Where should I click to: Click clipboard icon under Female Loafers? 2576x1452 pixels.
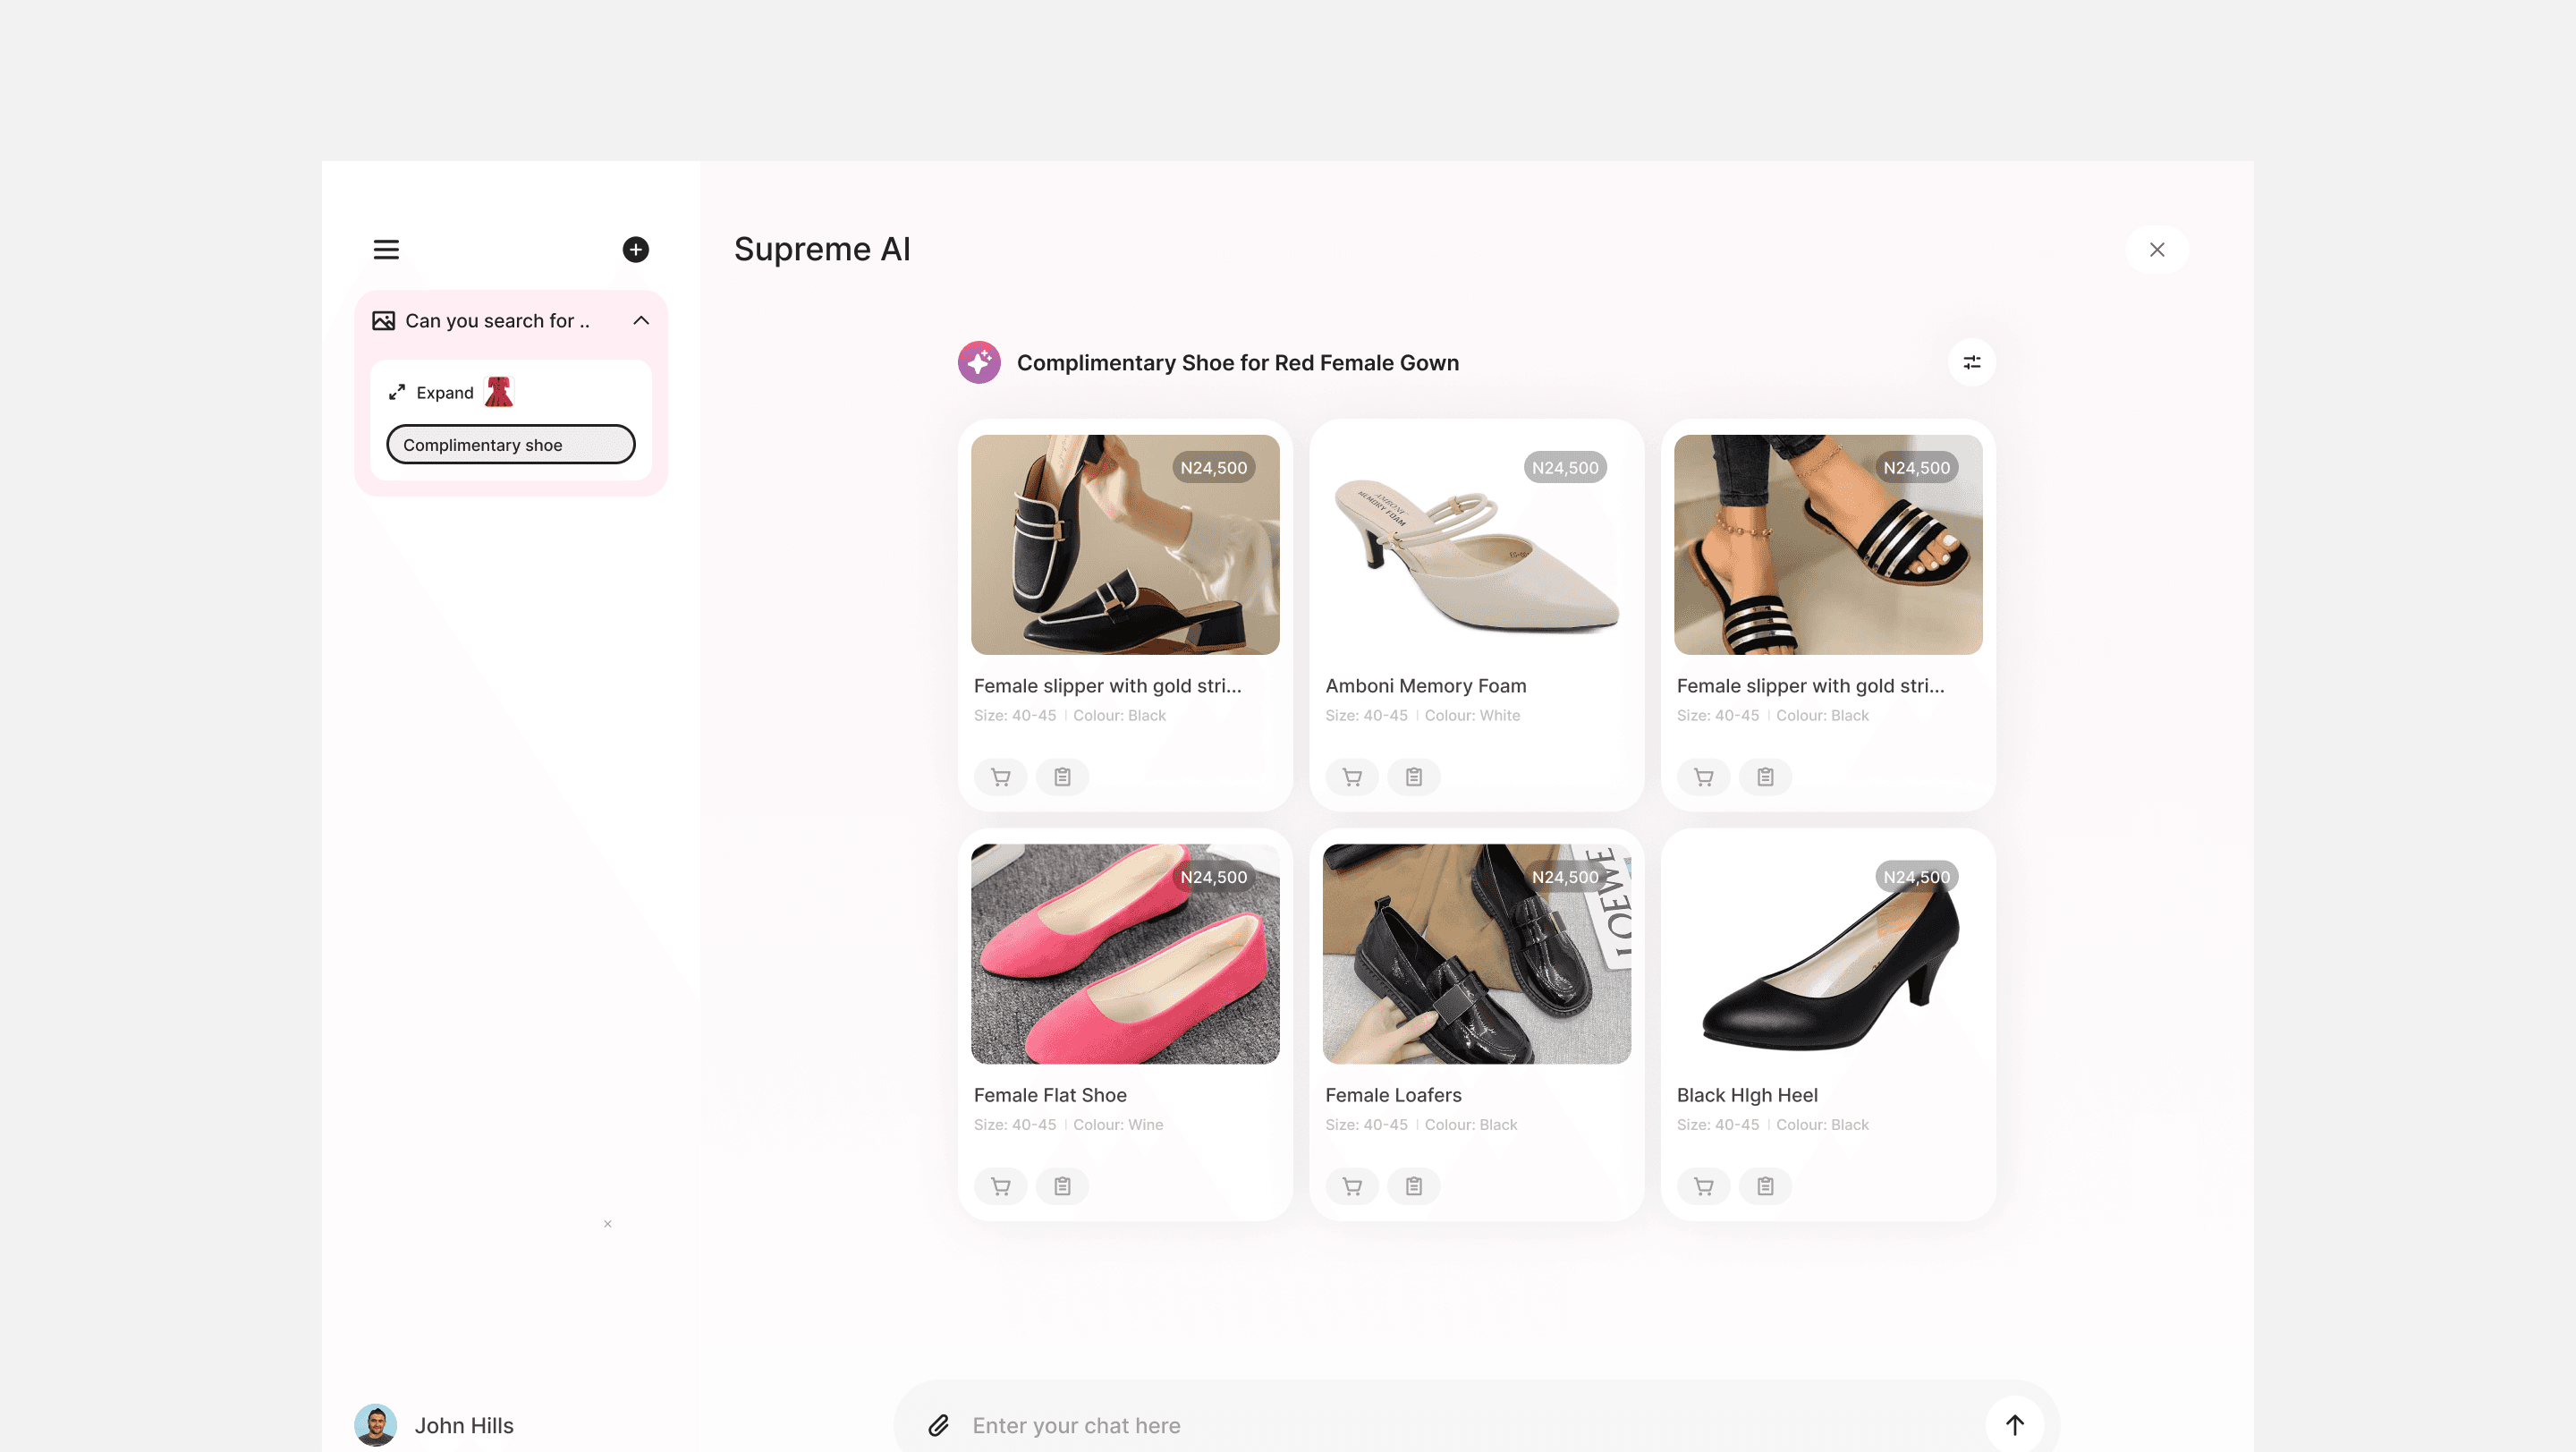(x=1413, y=1186)
